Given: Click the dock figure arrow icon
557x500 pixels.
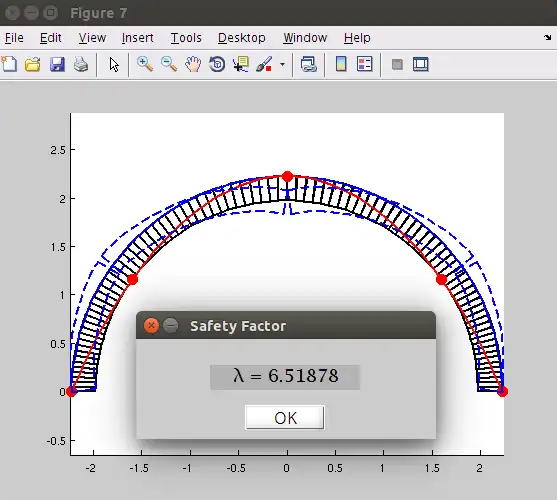Looking at the screenshot, I should coord(547,37).
